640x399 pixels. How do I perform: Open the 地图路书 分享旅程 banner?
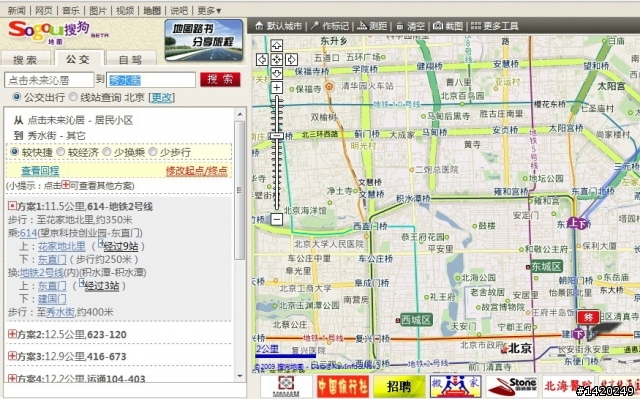[x=204, y=40]
